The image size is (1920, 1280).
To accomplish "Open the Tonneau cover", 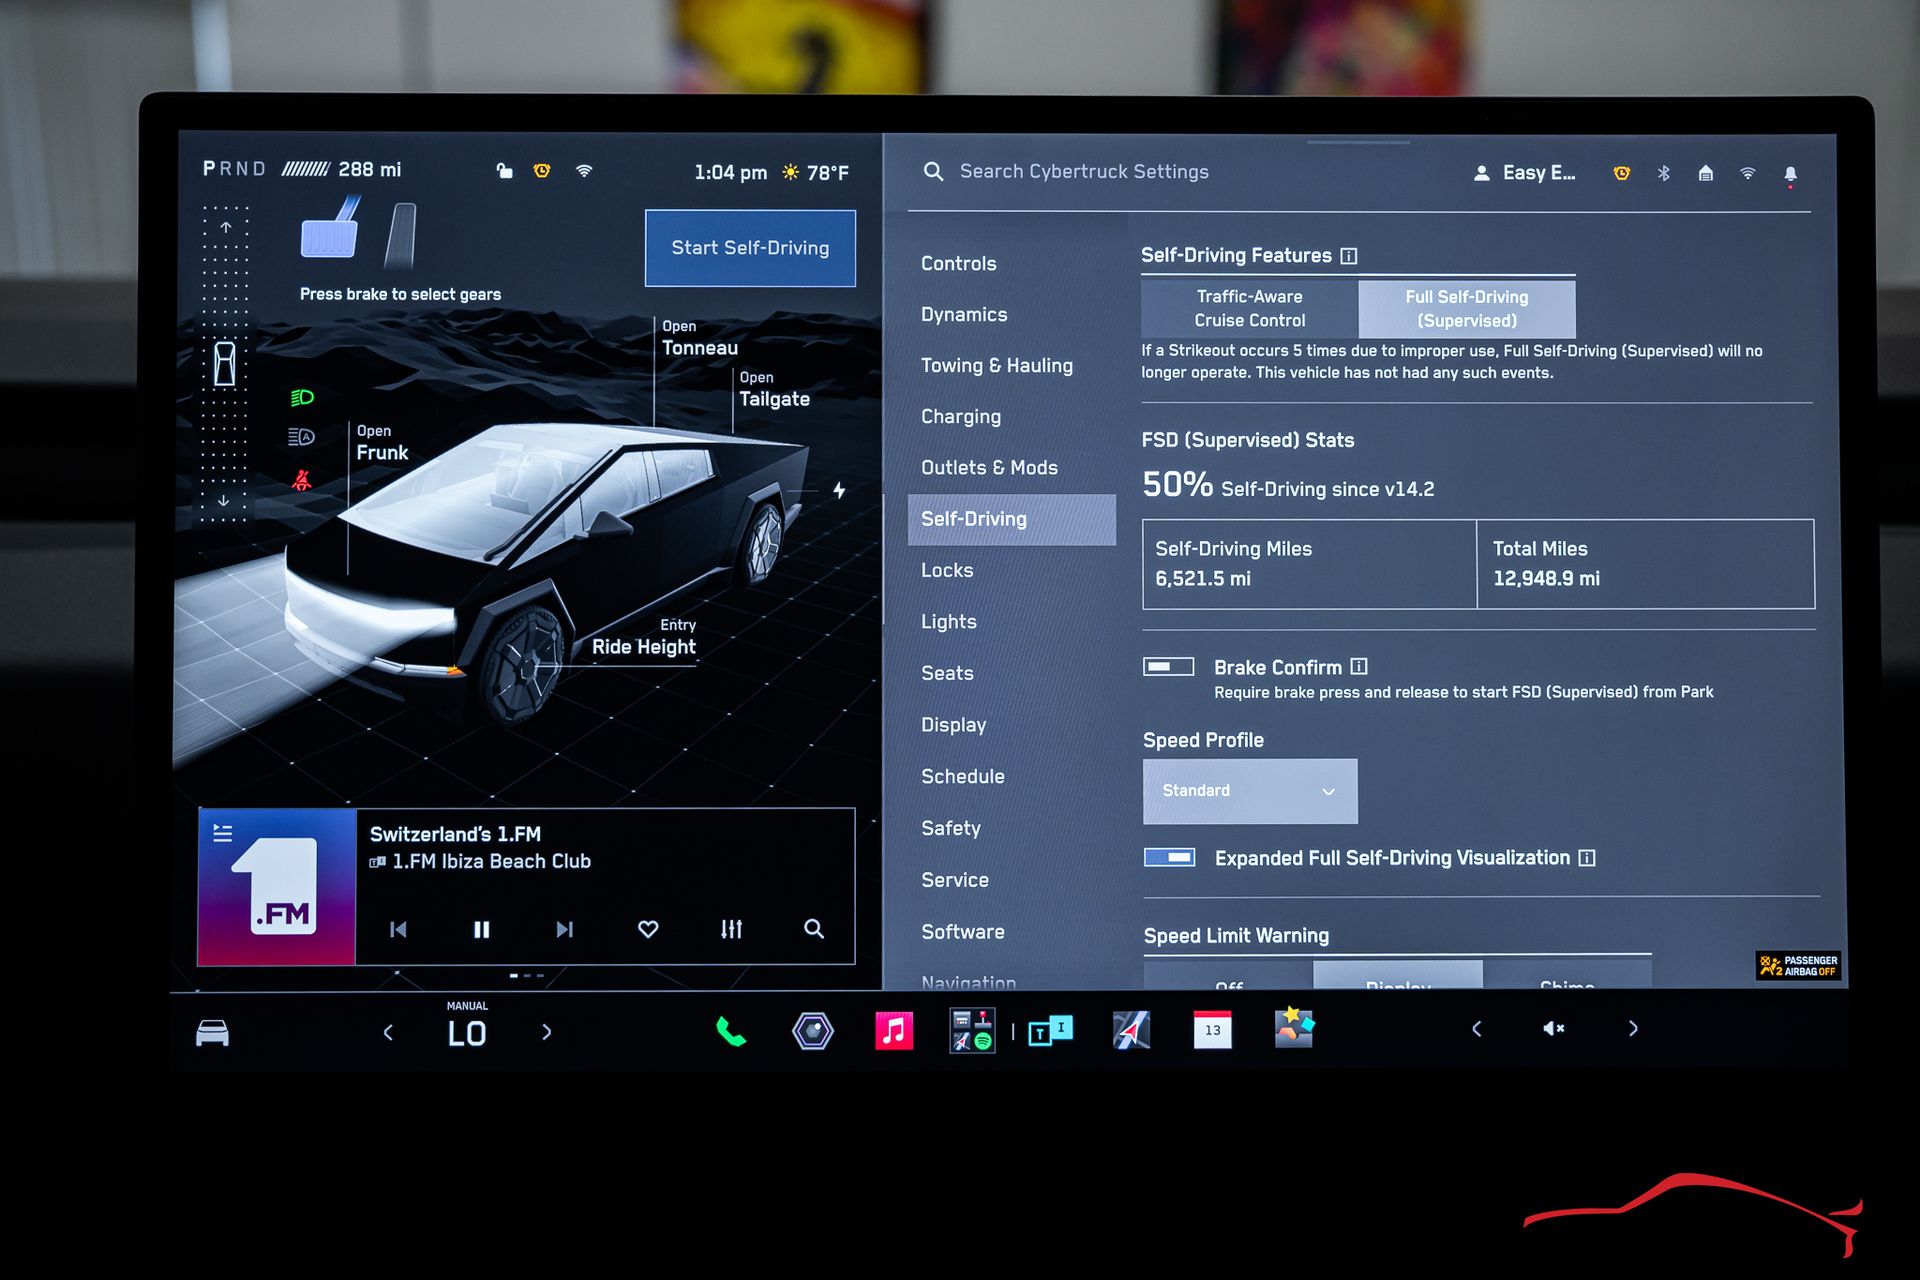I will tap(700, 338).
